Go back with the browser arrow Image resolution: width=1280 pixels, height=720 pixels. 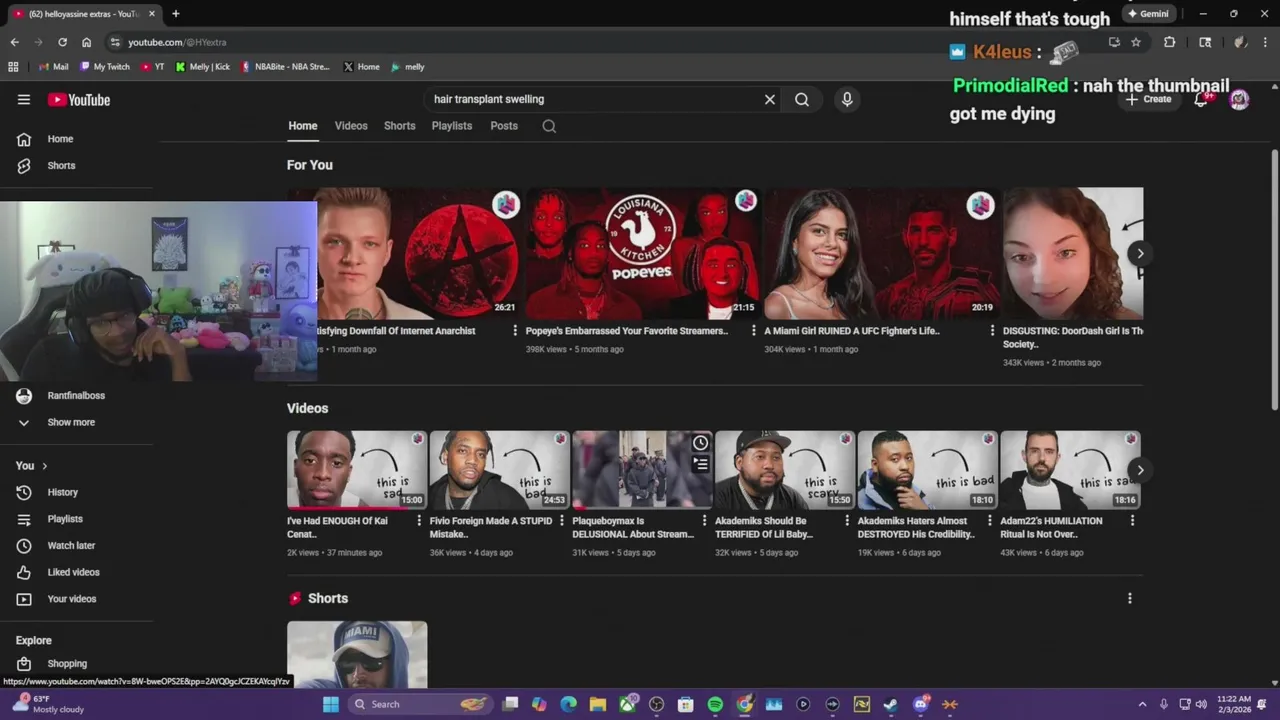(x=14, y=42)
